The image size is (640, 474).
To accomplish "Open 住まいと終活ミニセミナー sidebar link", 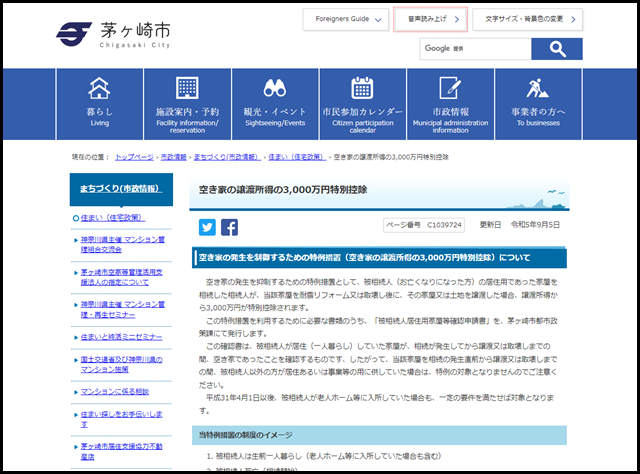I will coord(121,337).
